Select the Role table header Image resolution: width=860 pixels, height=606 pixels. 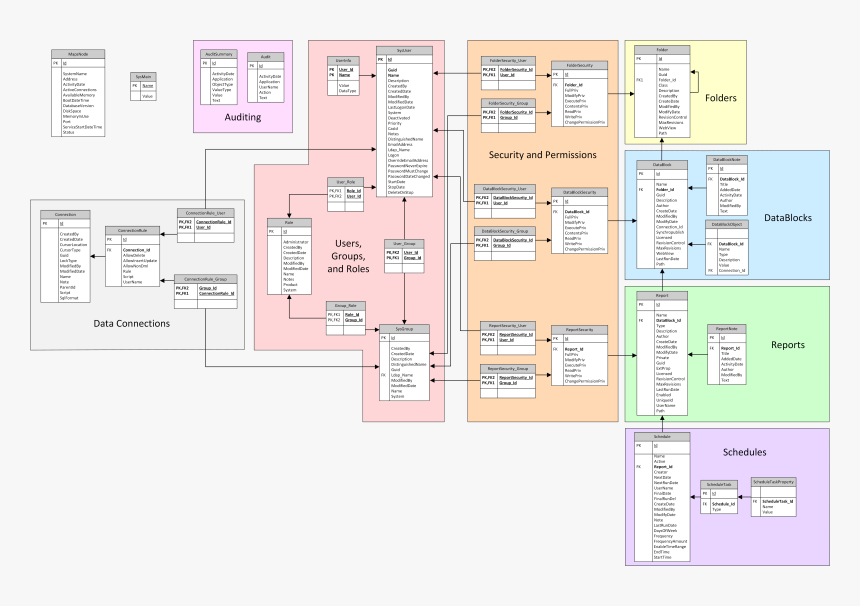(289, 223)
